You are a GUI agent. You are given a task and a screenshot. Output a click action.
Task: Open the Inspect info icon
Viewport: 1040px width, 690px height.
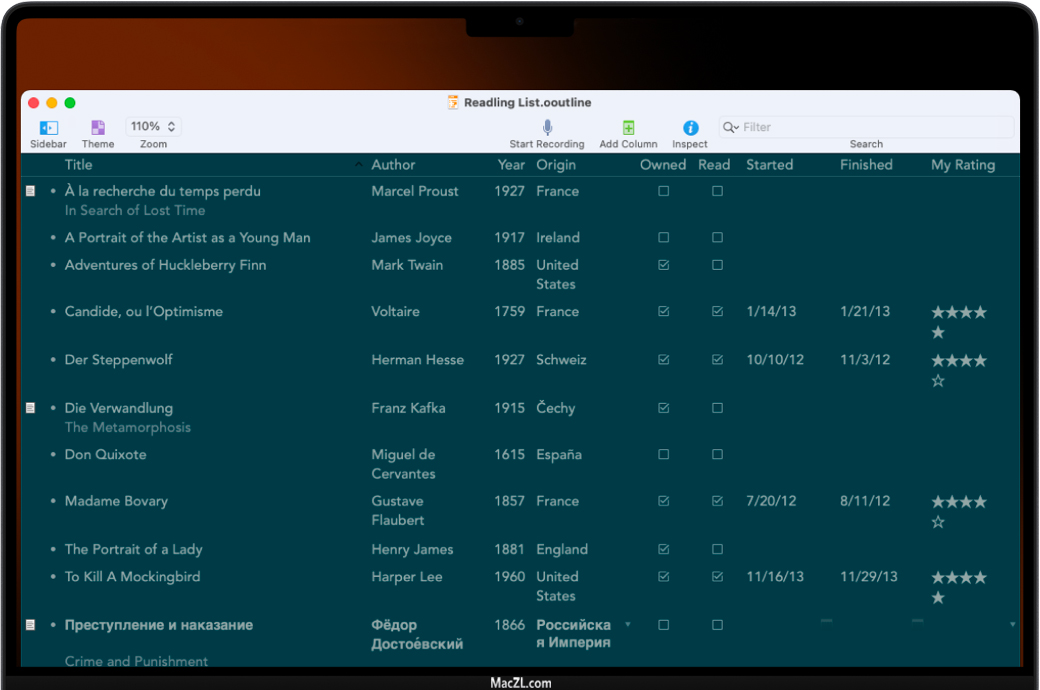pos(690,128)
